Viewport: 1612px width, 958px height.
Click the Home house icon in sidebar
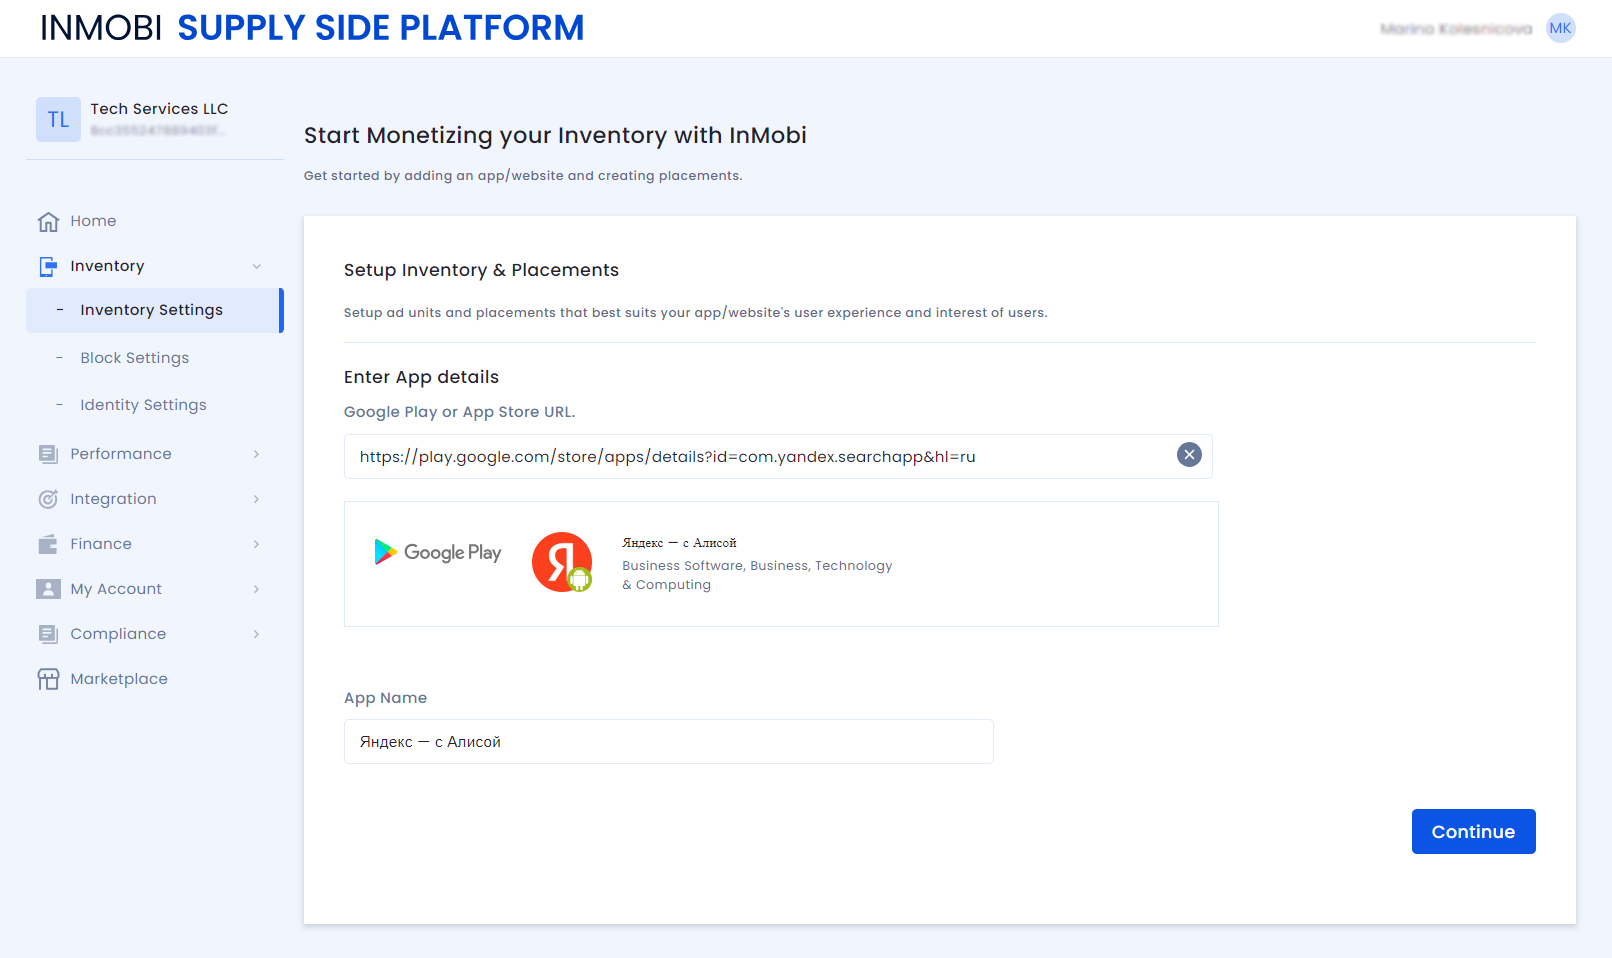tap(48, 222)
